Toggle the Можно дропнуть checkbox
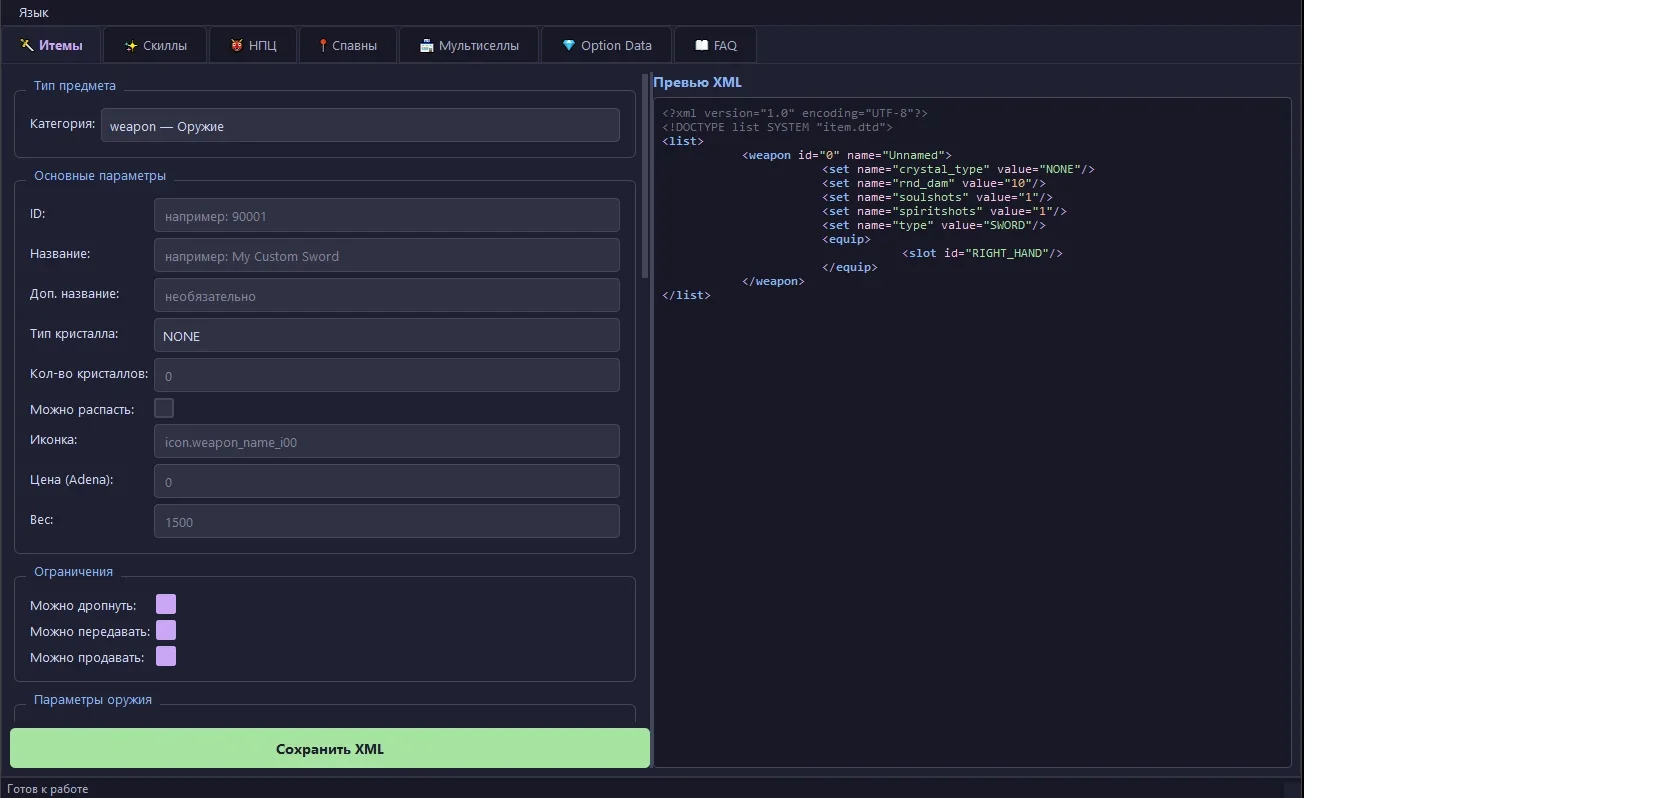 (x=166, y=604)
